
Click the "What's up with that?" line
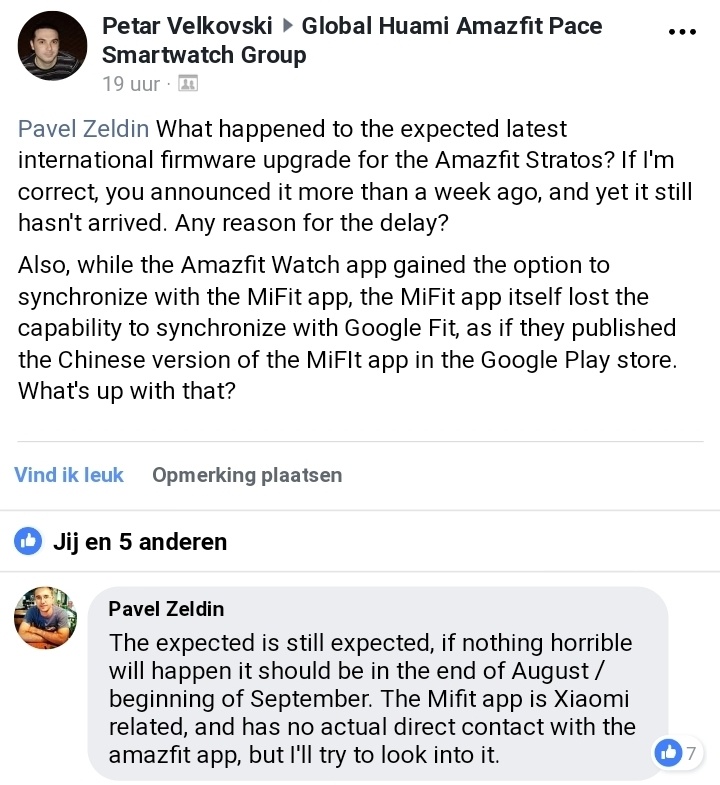(x=127, y=390)
